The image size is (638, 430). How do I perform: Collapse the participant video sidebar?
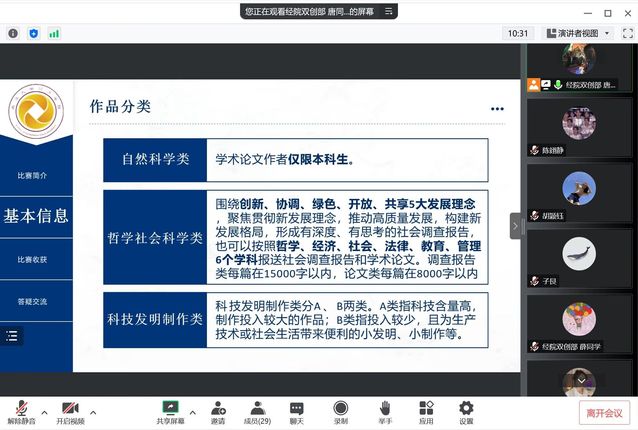click(x=516, y=226)
